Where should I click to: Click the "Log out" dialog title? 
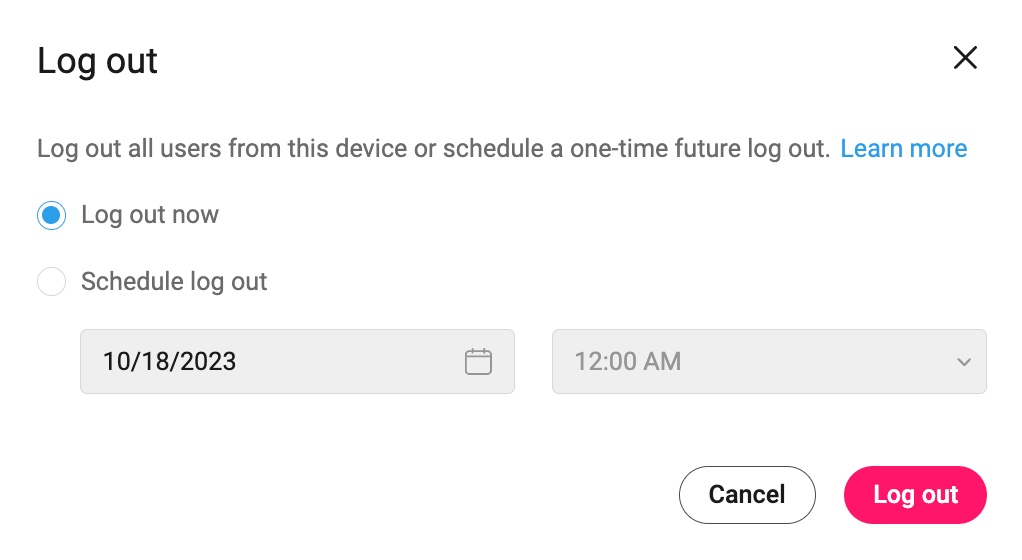click(98, 61)
